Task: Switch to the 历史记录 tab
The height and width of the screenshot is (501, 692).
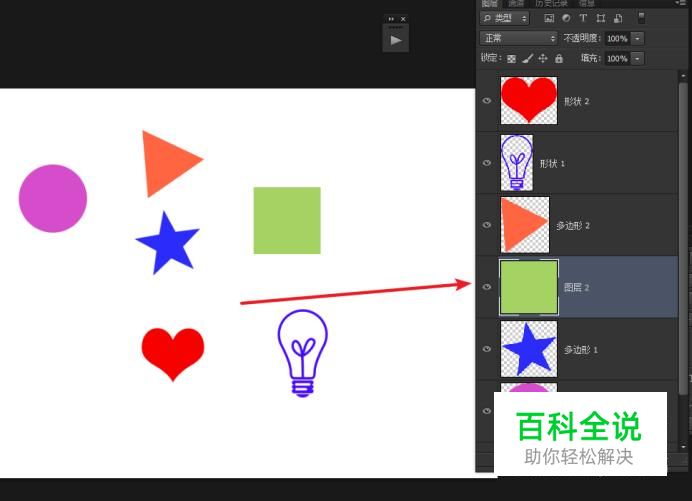Action: pos(551,3)
